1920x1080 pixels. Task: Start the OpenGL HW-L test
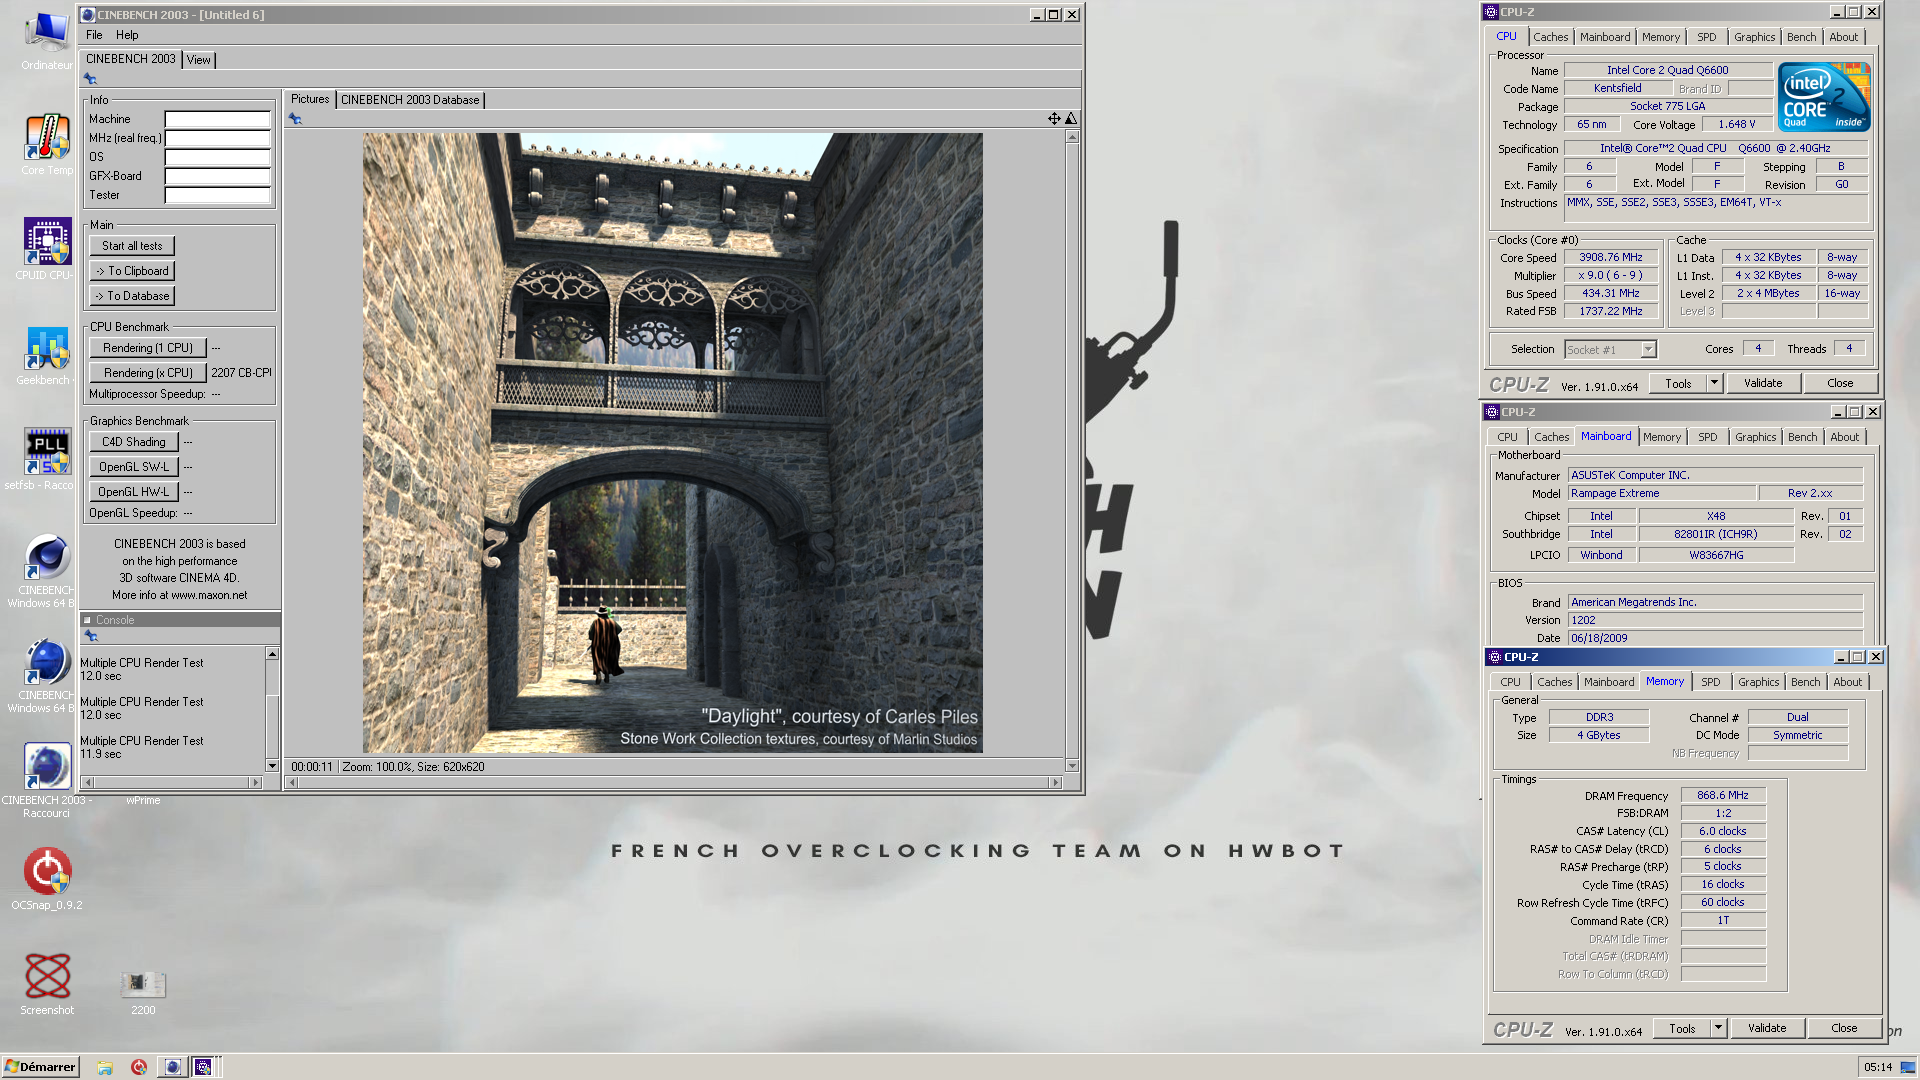(134, 492)
